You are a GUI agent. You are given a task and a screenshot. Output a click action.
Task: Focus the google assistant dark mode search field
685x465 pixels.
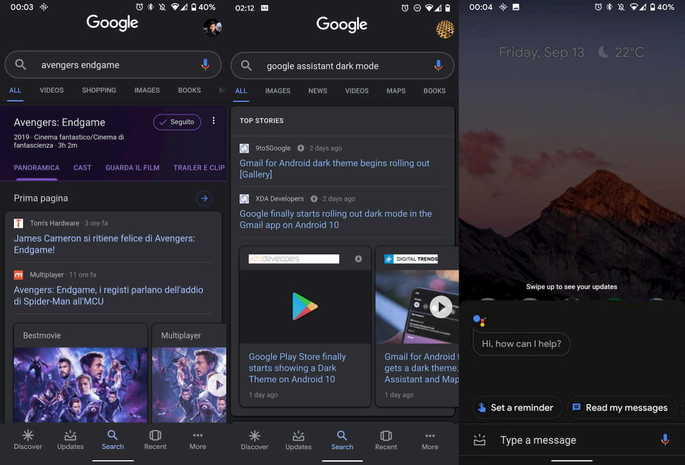[342, 66]
